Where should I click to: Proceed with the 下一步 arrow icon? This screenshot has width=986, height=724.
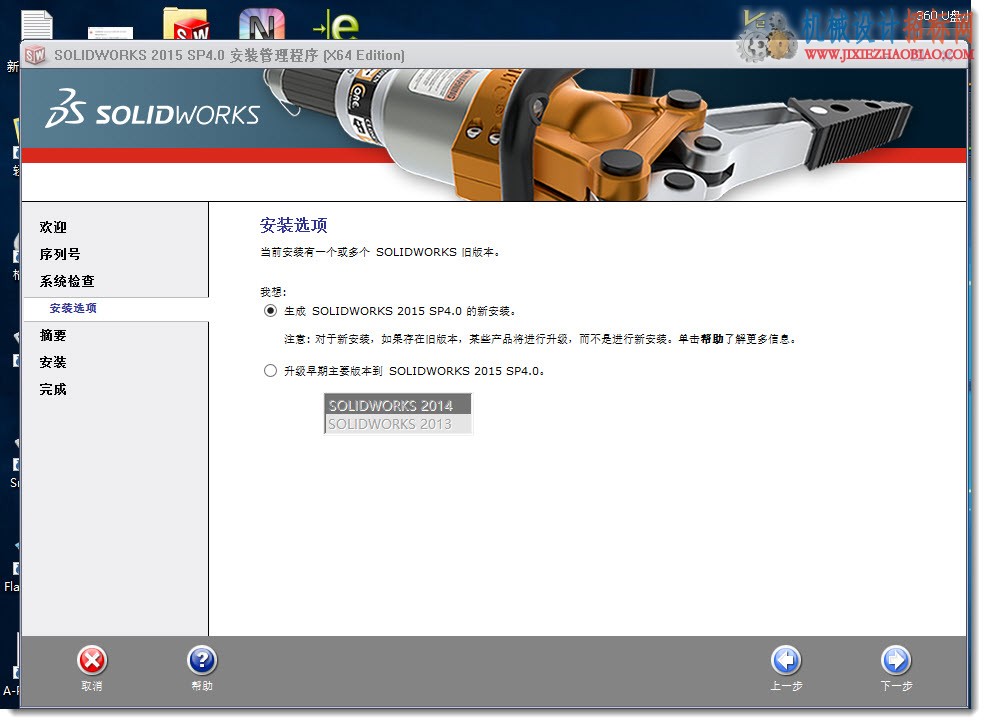(896, 660)
